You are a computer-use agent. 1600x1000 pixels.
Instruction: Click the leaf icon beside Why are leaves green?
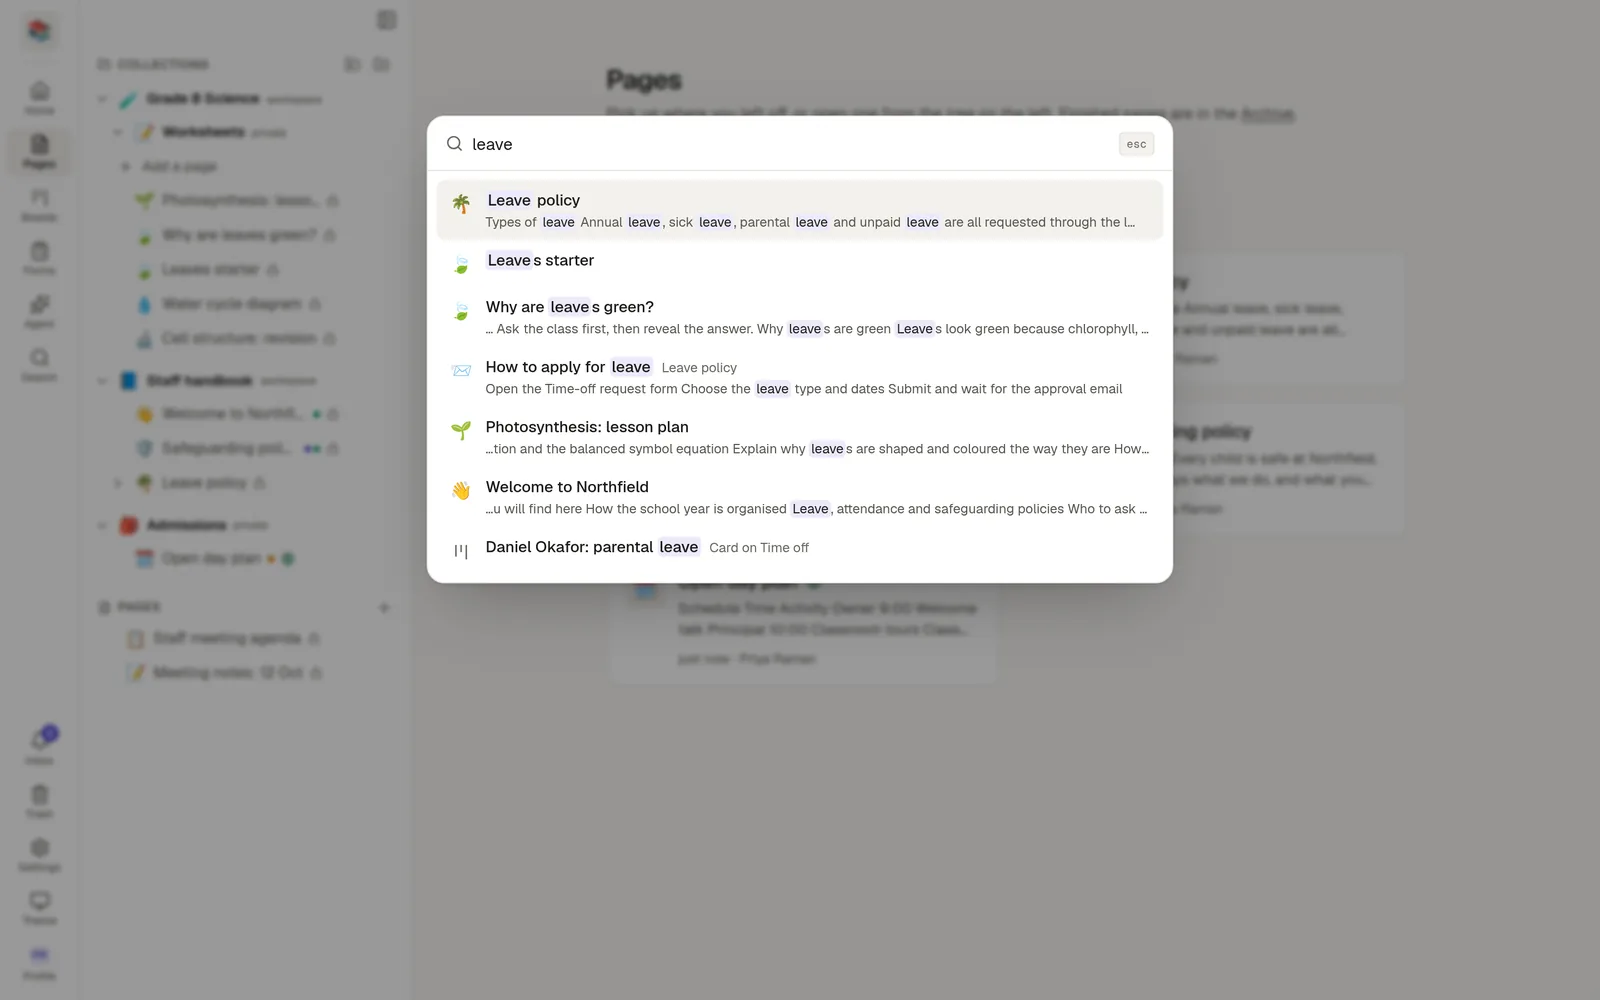461,311
